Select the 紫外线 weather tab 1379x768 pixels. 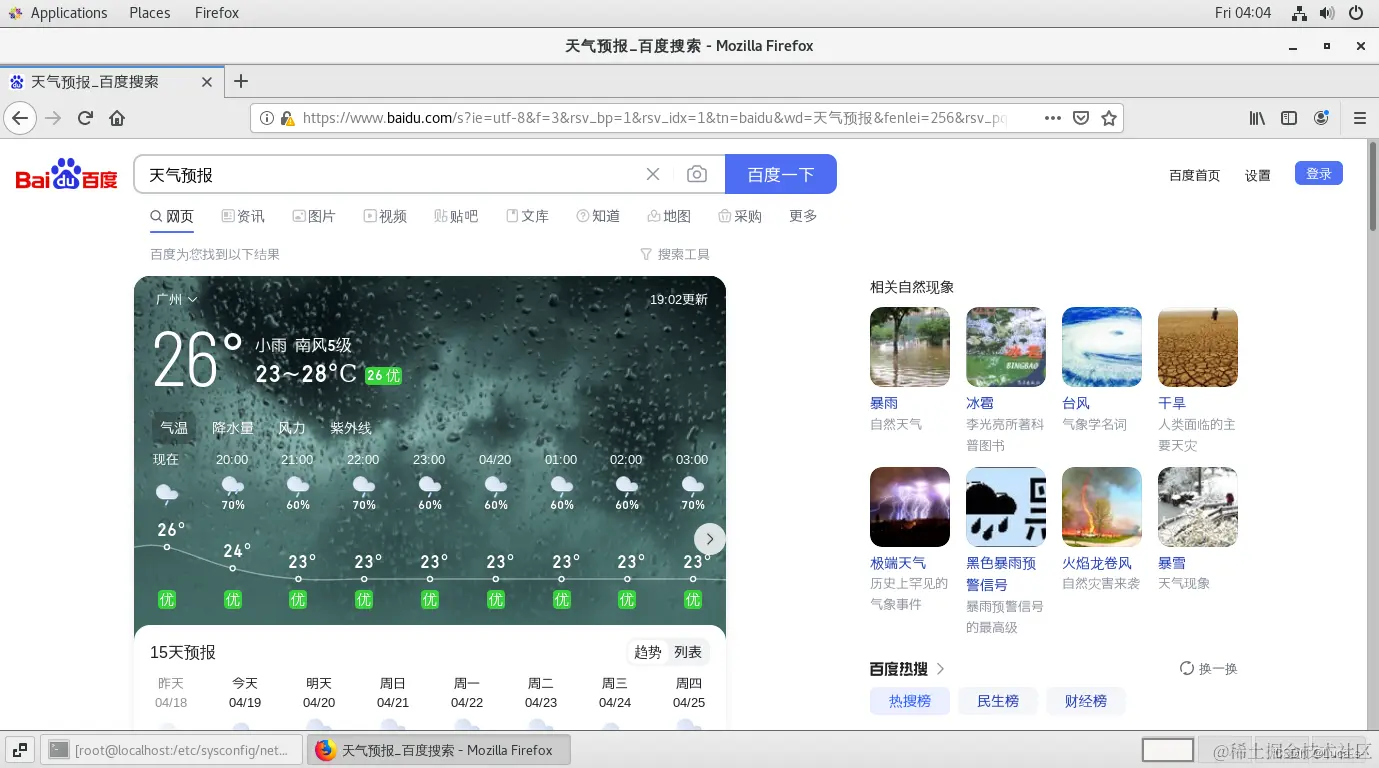point(351,428)
